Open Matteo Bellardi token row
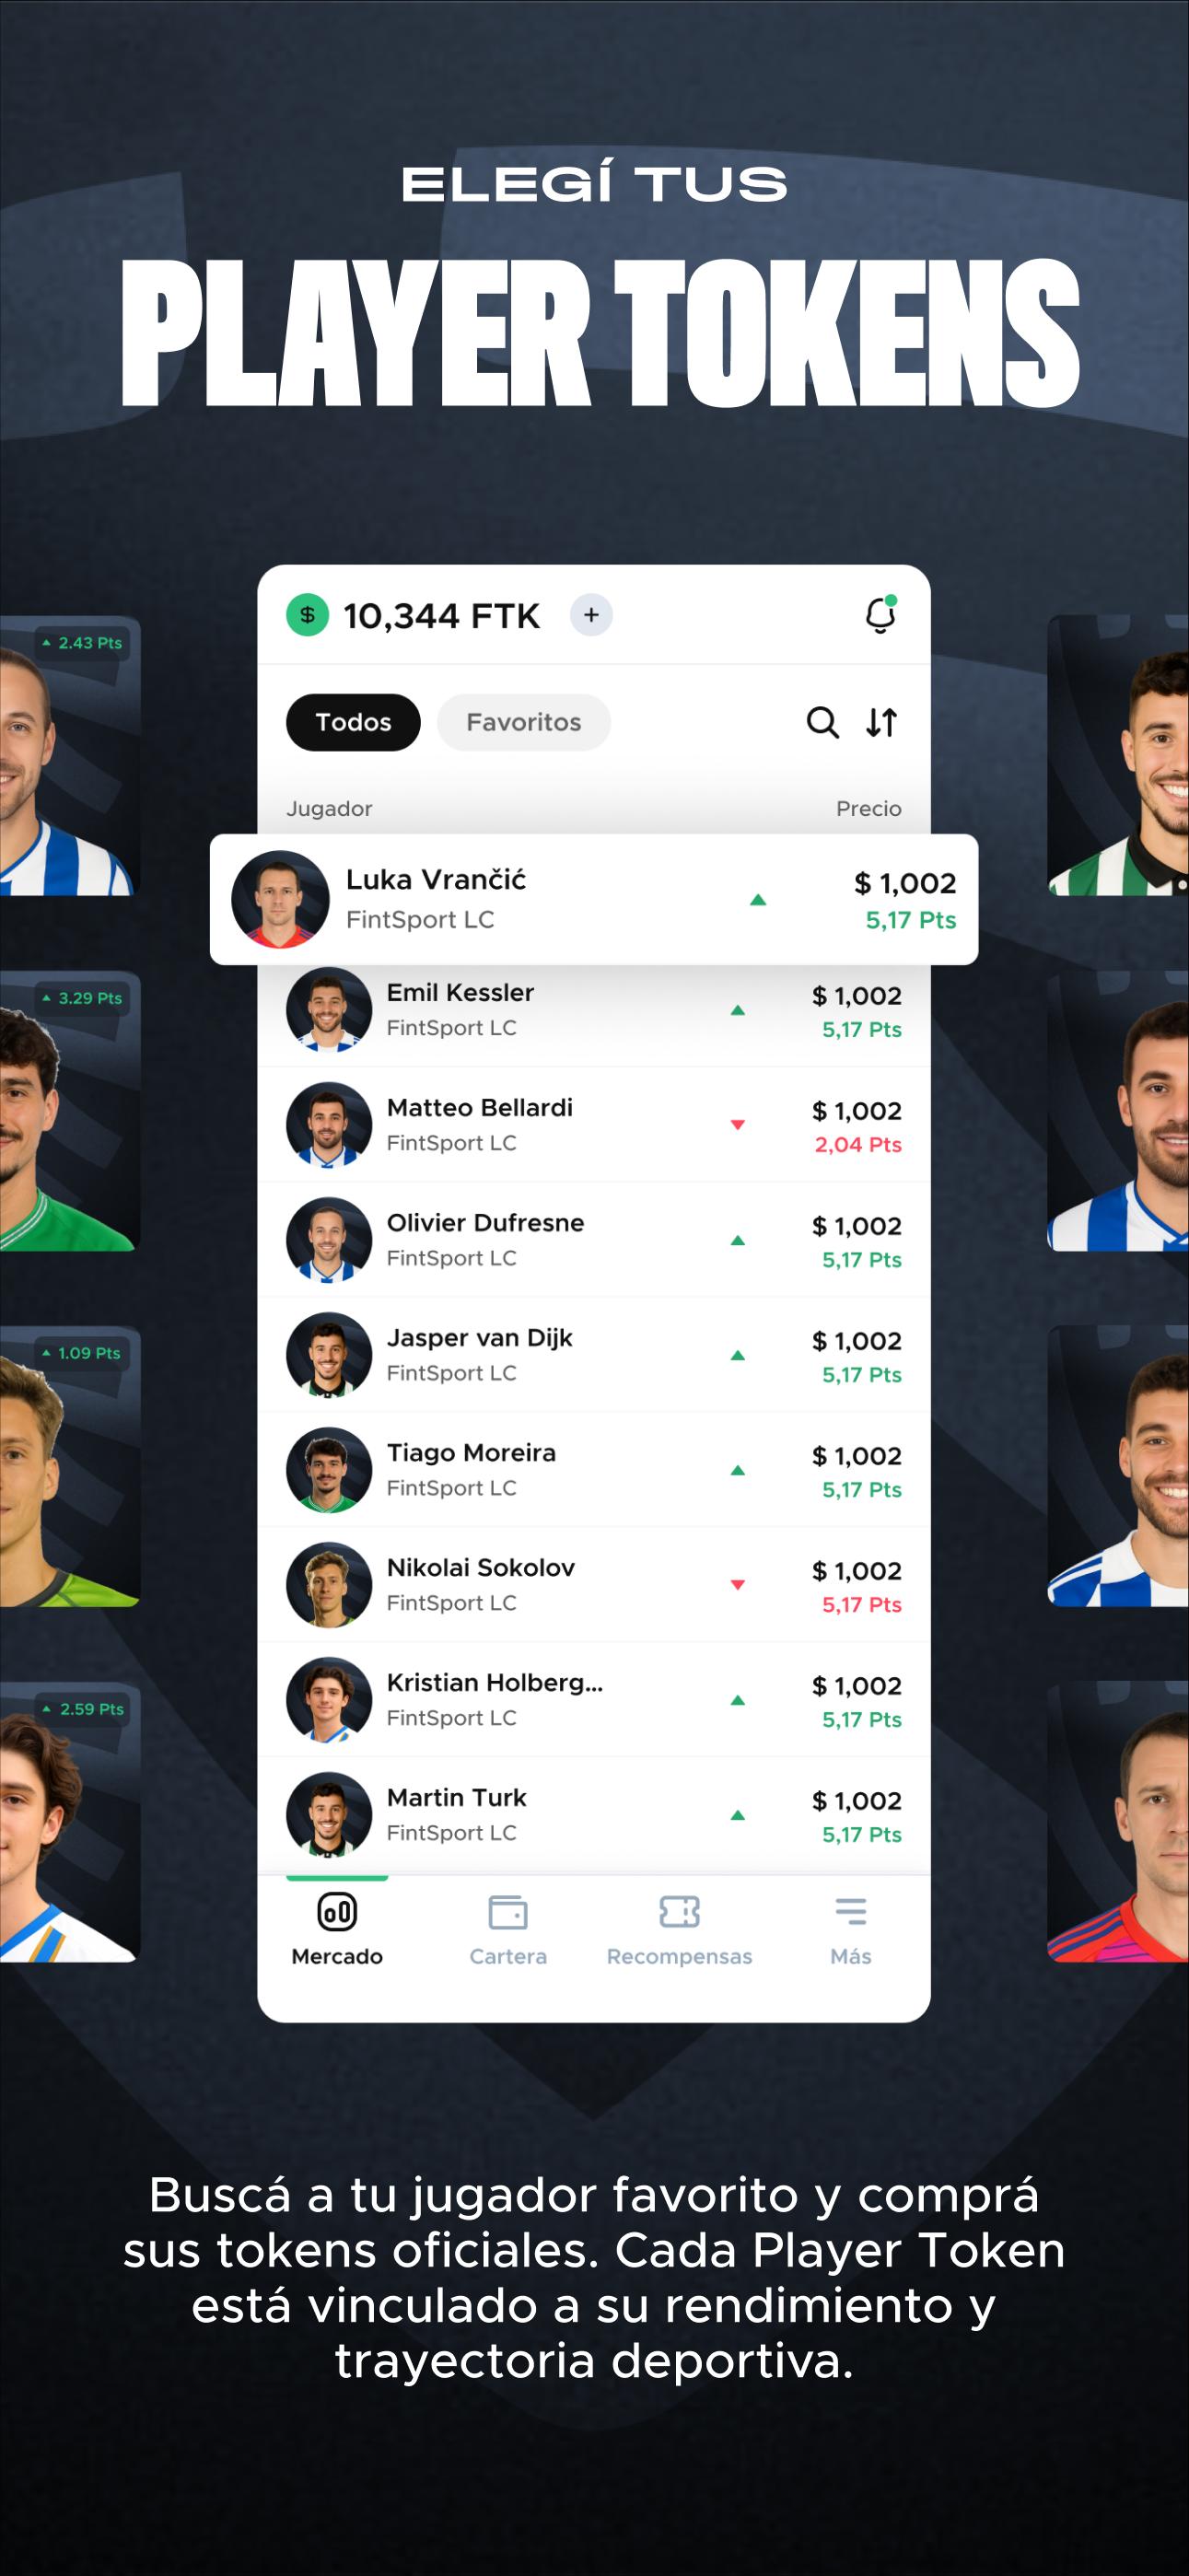1189x2576 pixels. [594, 1125]
